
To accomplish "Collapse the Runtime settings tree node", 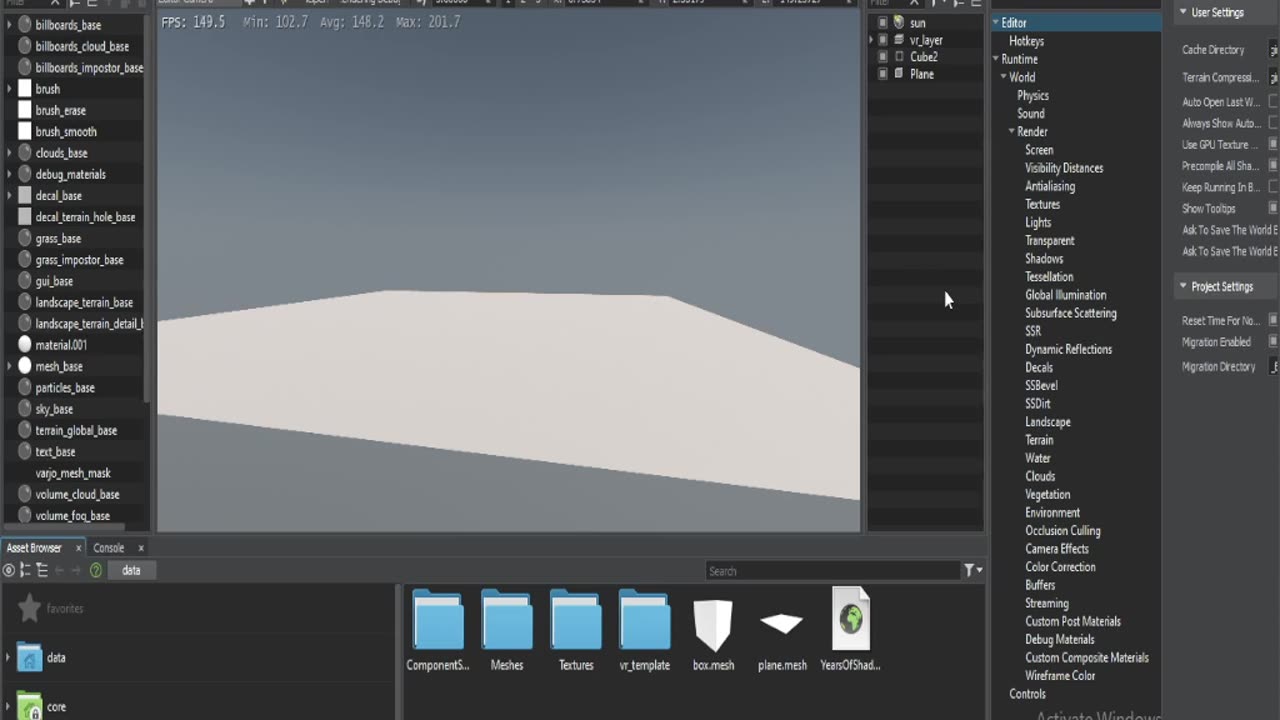I will coord(996,59).
